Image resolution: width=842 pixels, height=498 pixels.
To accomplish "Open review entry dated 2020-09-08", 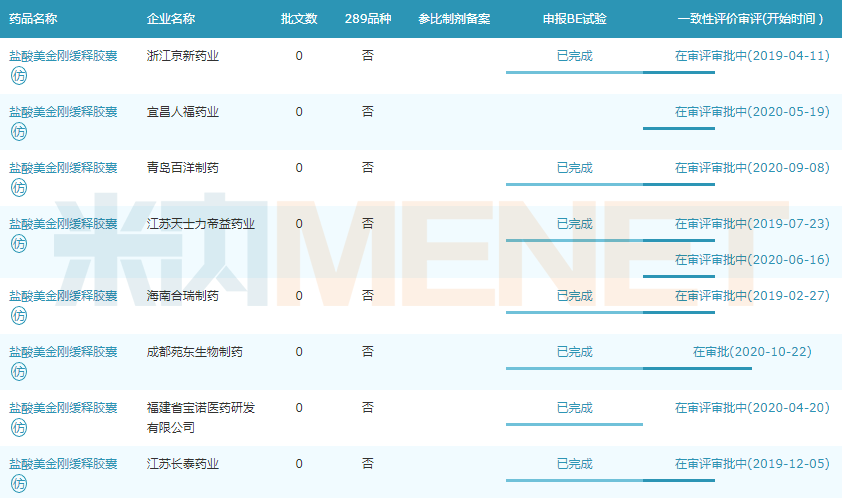I will (752, 168).
